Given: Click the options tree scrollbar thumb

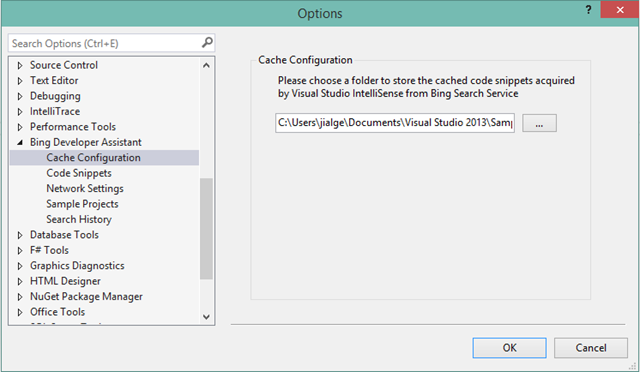Looking at the screenshot, I should click(206, 229).
